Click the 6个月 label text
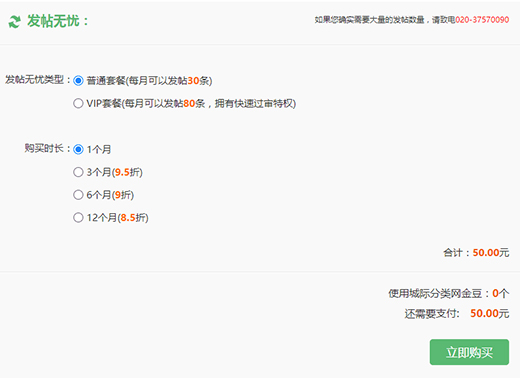 tap(110, 195)
